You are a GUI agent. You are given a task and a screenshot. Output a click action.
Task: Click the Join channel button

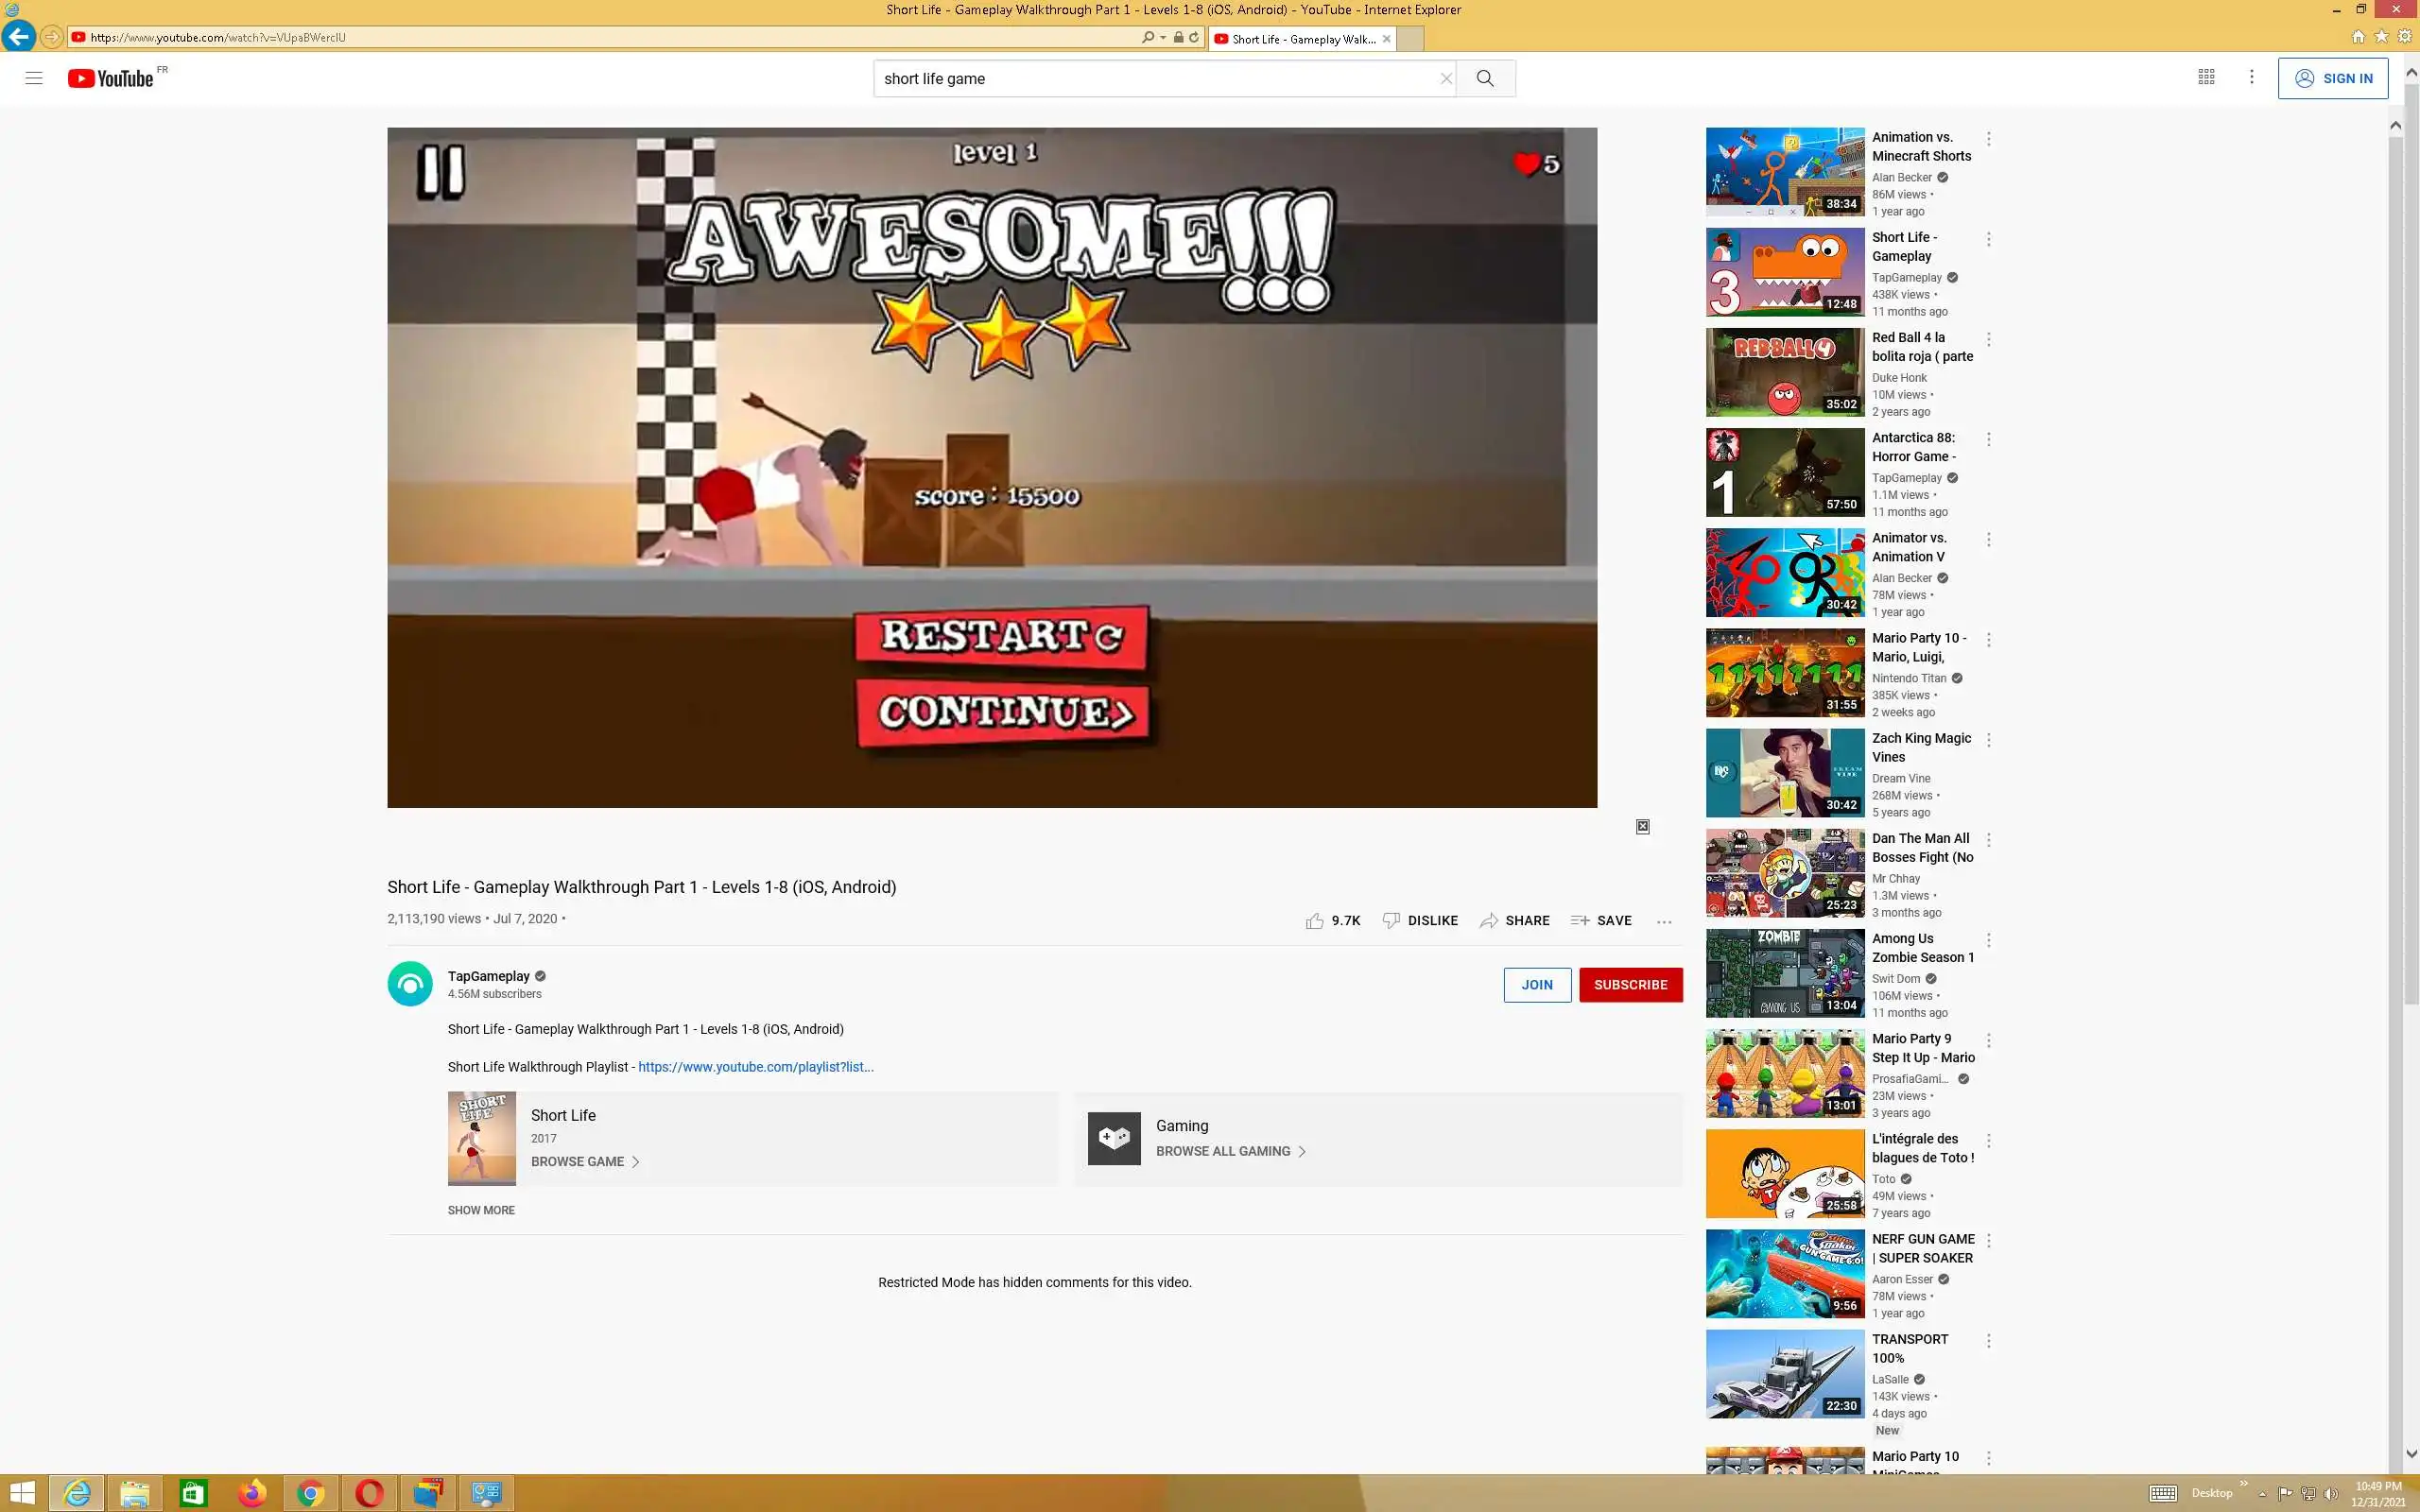1536,984
